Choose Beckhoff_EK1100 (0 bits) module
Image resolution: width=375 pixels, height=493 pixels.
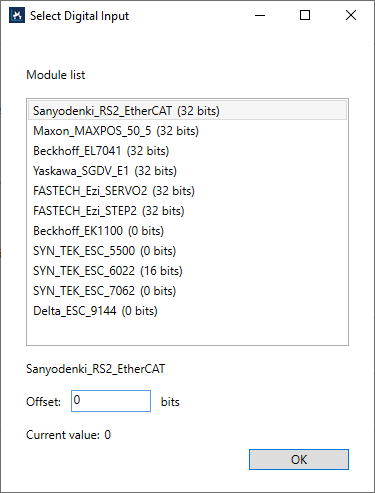point(187,231)
